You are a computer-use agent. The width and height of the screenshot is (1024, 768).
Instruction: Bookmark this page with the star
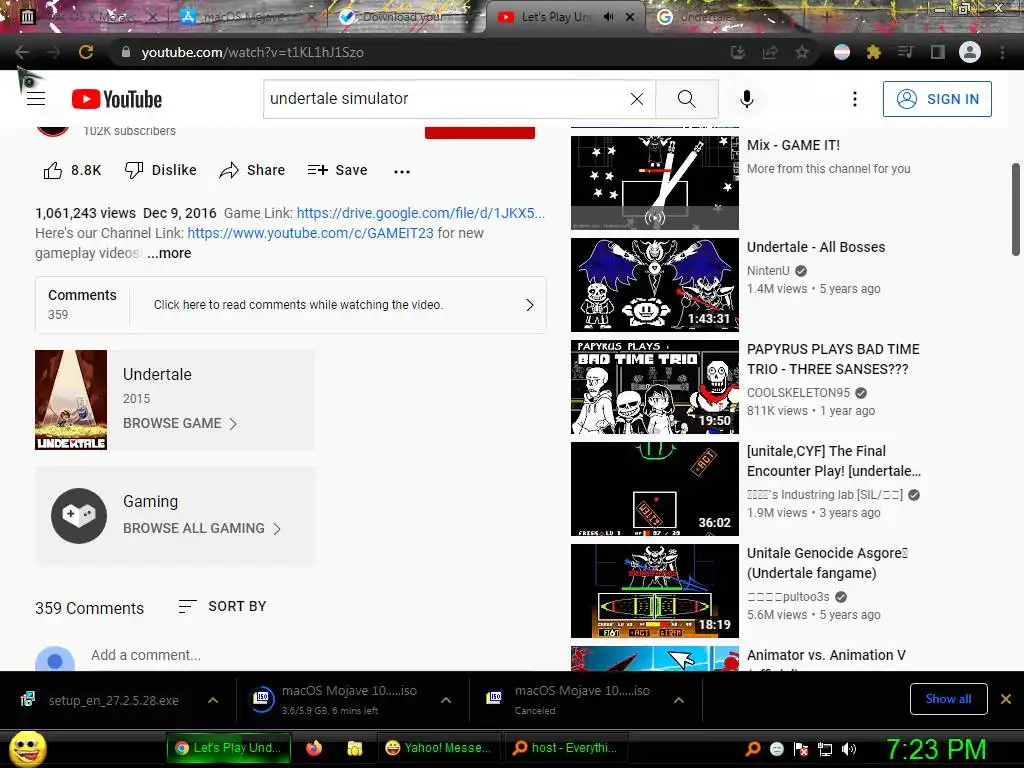[802, 52]
